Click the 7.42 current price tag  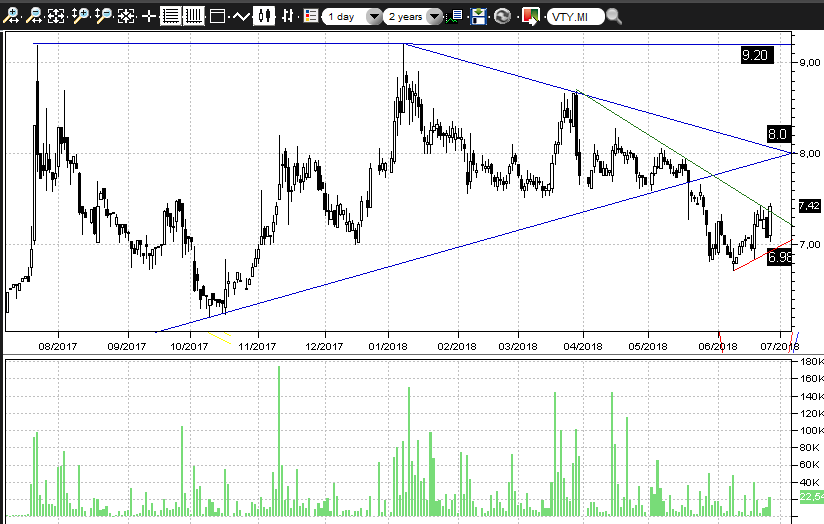pyautogui.click(x=809, y=206)
